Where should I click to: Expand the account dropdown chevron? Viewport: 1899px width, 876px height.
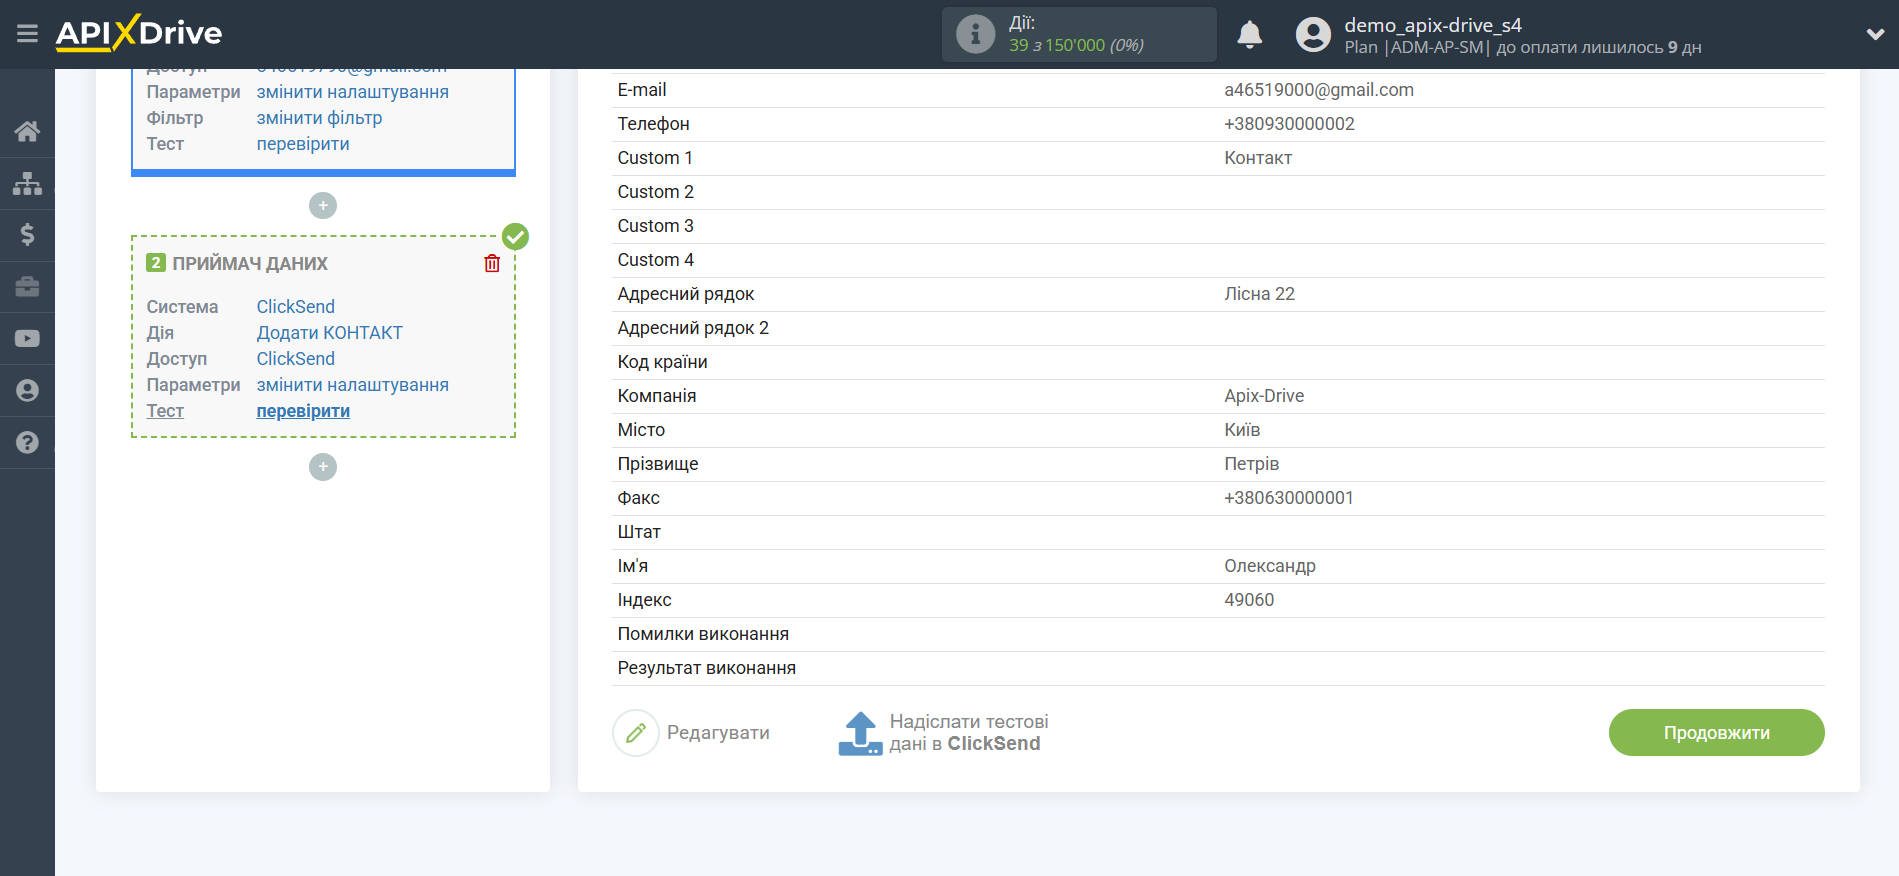tap(1875, 34)
